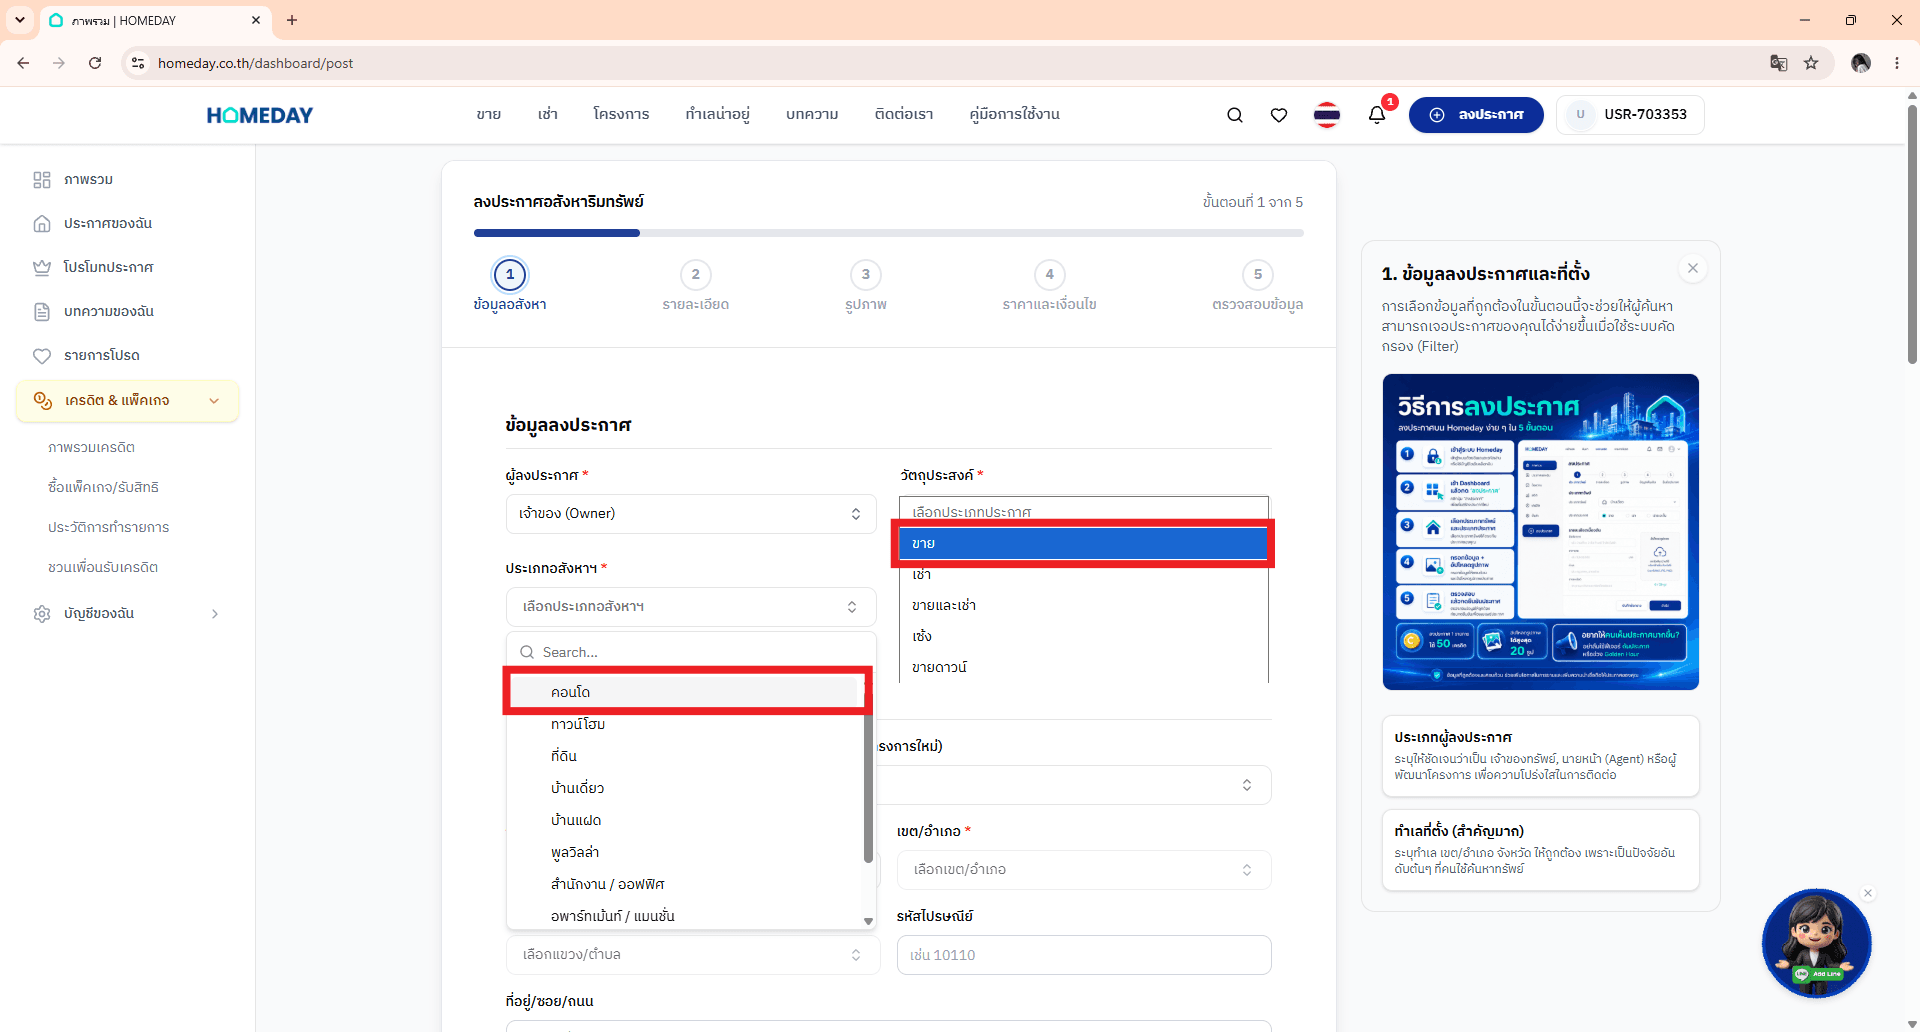The height and width of the screenshot is (1032, 1920).
Task: Select โครงการ top navigation item
Action: click(x=621, y=115)
